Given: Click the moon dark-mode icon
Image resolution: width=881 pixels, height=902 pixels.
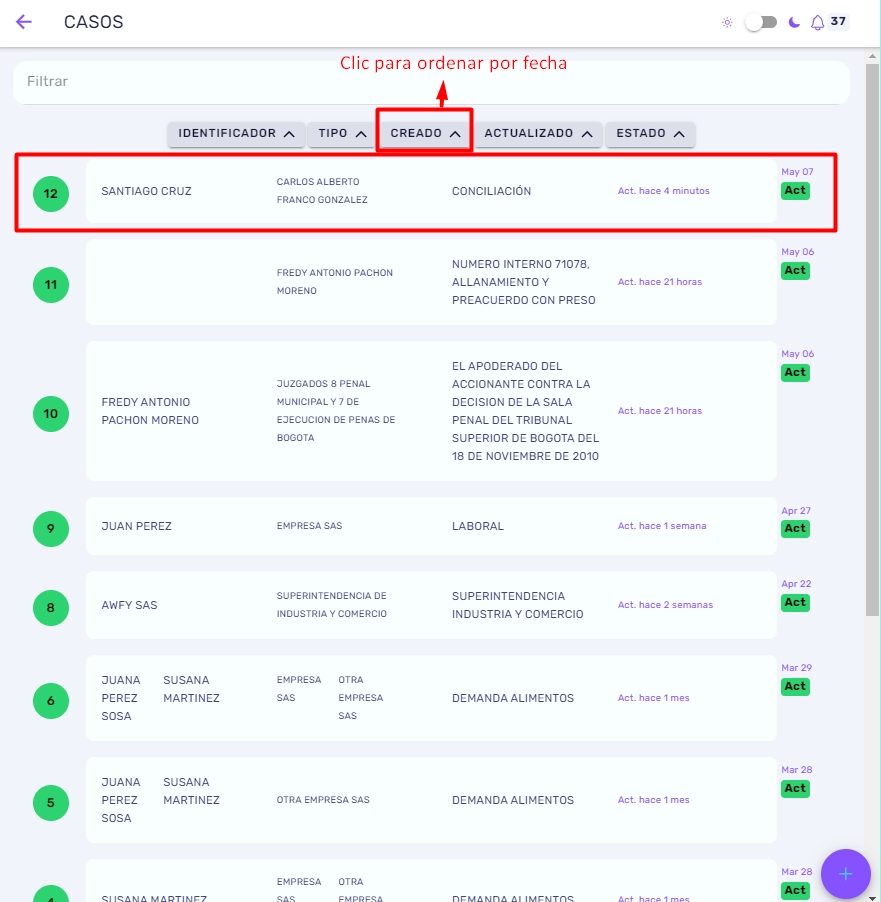Looking at the screenshot, I should (x=794, y=22).
